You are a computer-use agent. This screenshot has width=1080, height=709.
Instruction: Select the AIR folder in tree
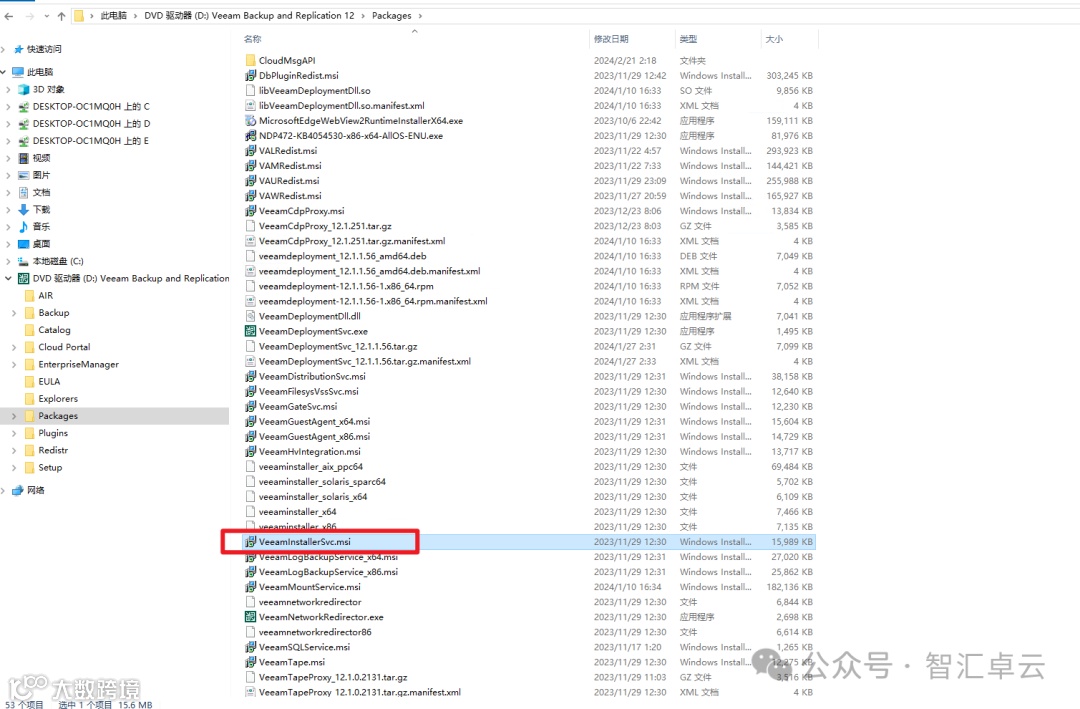tap(45, 296)
